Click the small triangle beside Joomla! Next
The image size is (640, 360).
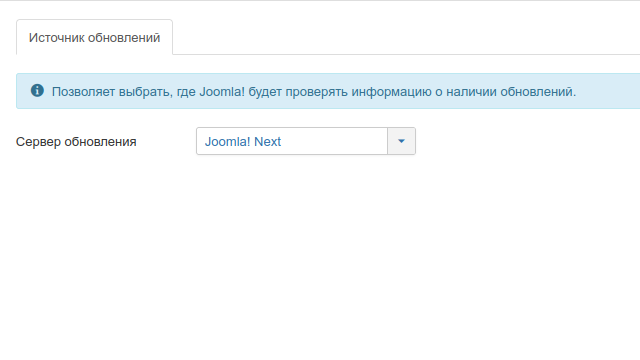click(401, 141)
